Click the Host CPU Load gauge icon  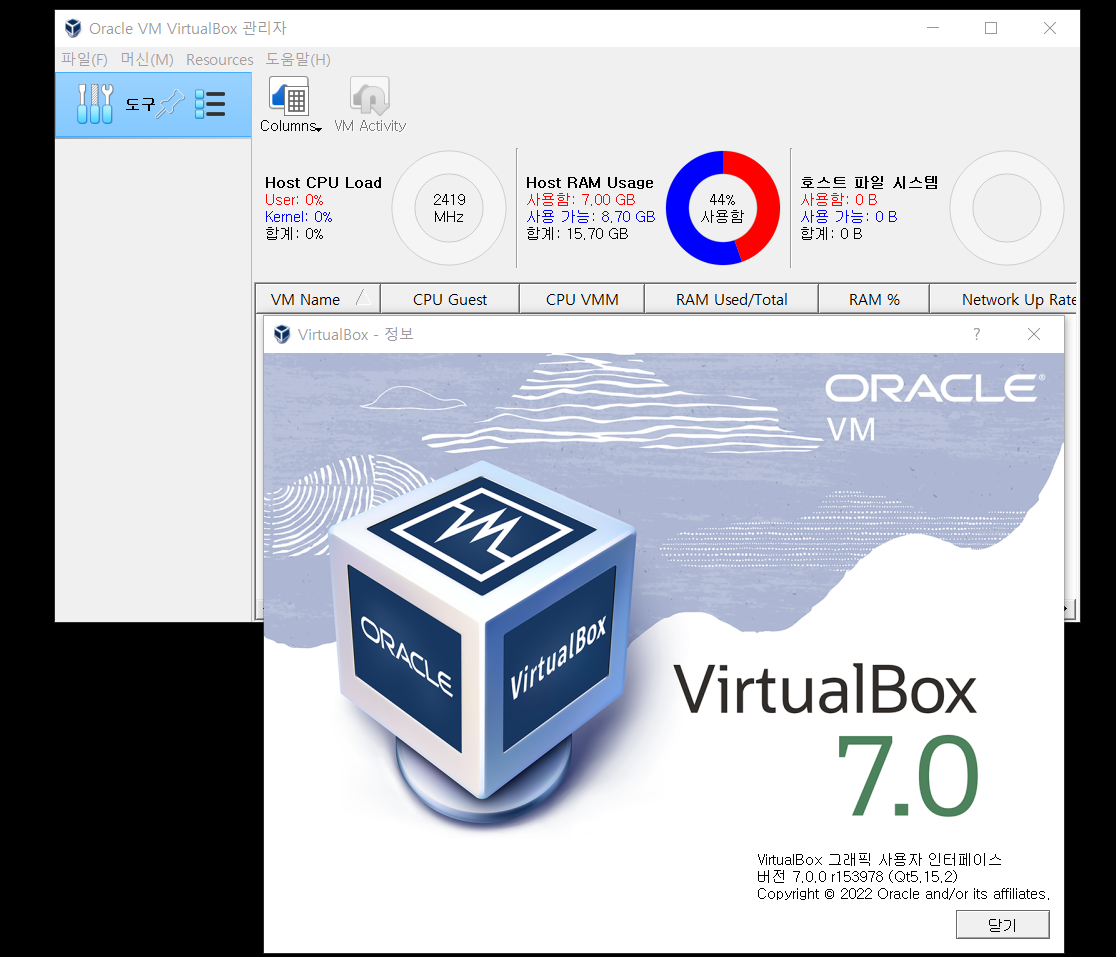tap(448, 207)
